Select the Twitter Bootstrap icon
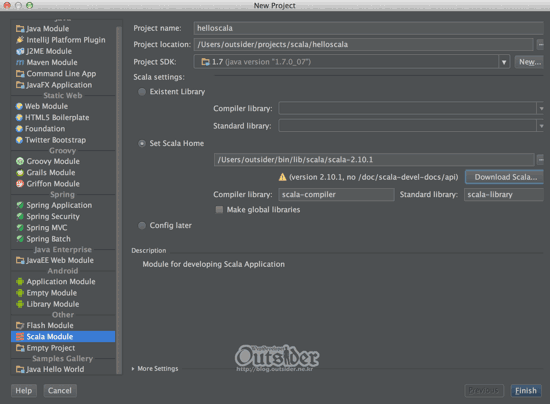 coord(19,140)
